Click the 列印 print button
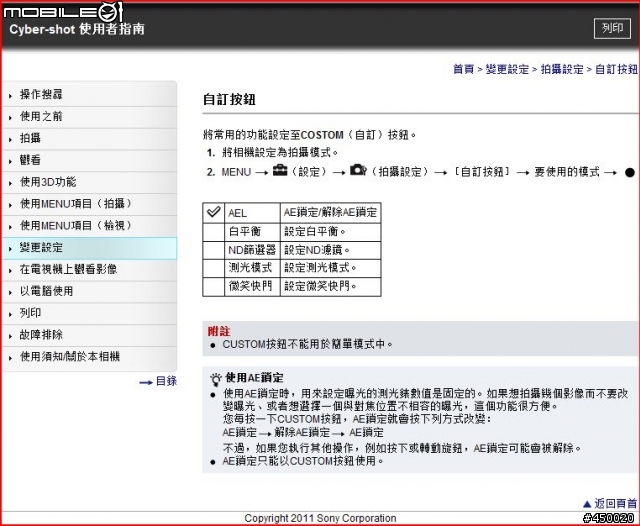640x526 pixels. click(x=612, y=28)
